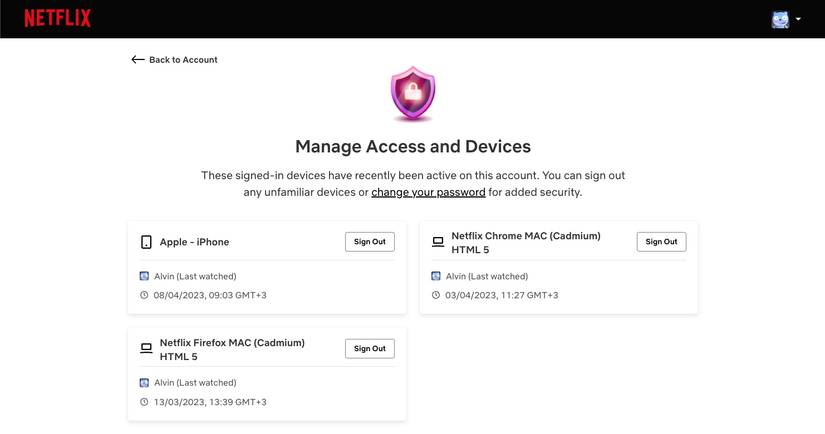
Task: Click the profile avatar icon
Action: pos(780,19)
